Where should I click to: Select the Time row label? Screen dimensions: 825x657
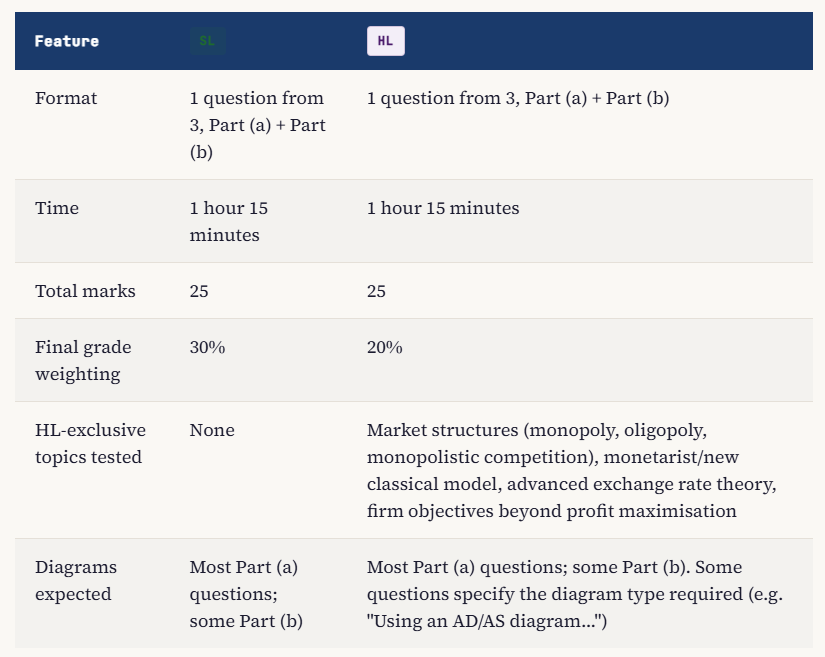coord(57,208)
